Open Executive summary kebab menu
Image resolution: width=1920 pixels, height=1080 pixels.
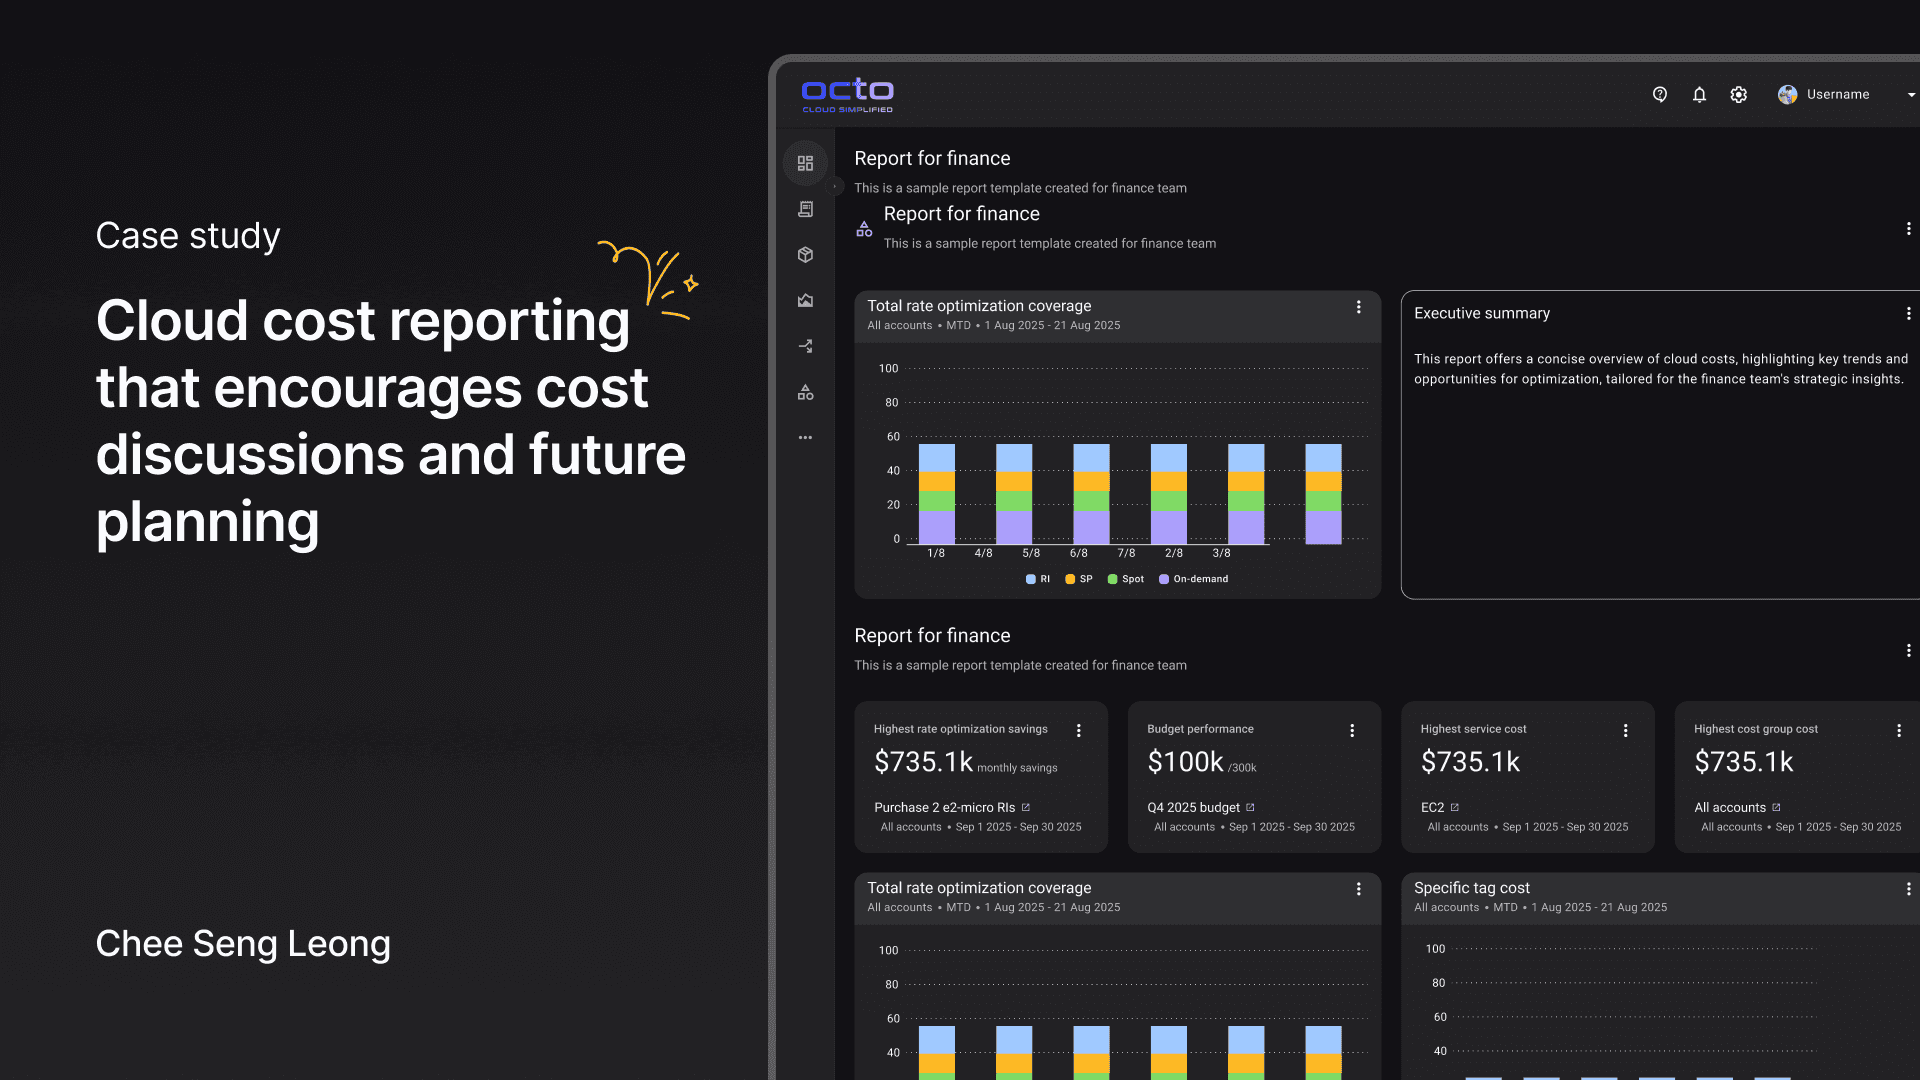pyautogui.click(x=1908, y=314)
